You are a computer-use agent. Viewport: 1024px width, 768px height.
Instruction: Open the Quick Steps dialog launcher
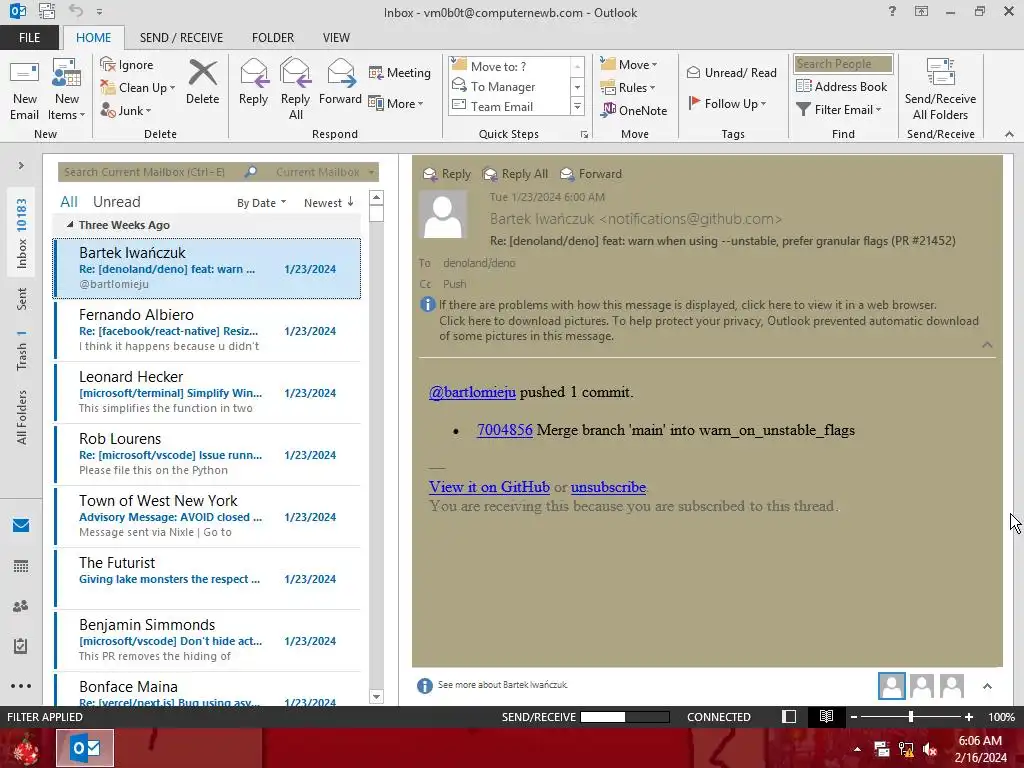(x=584, y=135)
